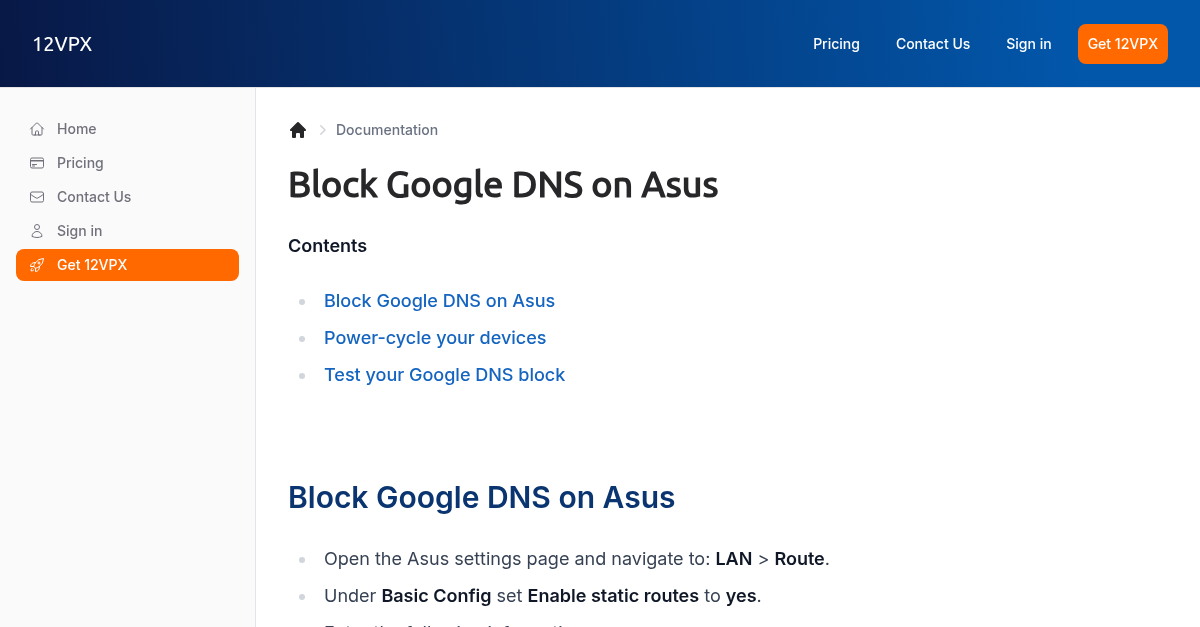Screen dimensions: 1200x627
Task: Open the Documentation breadcrumb link
Action: (x=387, y=130)
